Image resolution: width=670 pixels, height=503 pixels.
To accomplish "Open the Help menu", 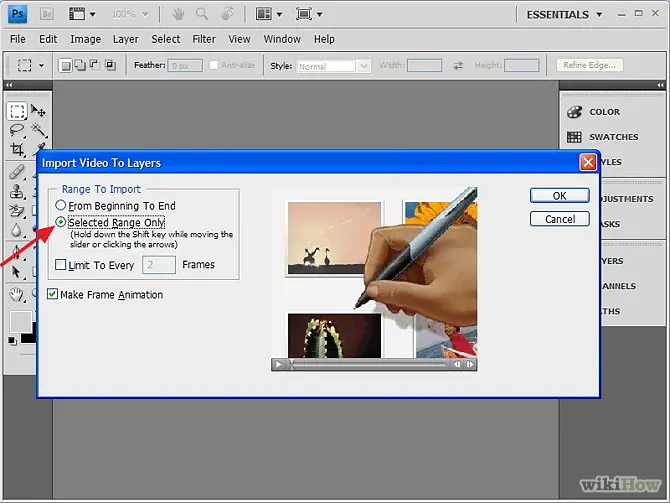I will point(324,39).
